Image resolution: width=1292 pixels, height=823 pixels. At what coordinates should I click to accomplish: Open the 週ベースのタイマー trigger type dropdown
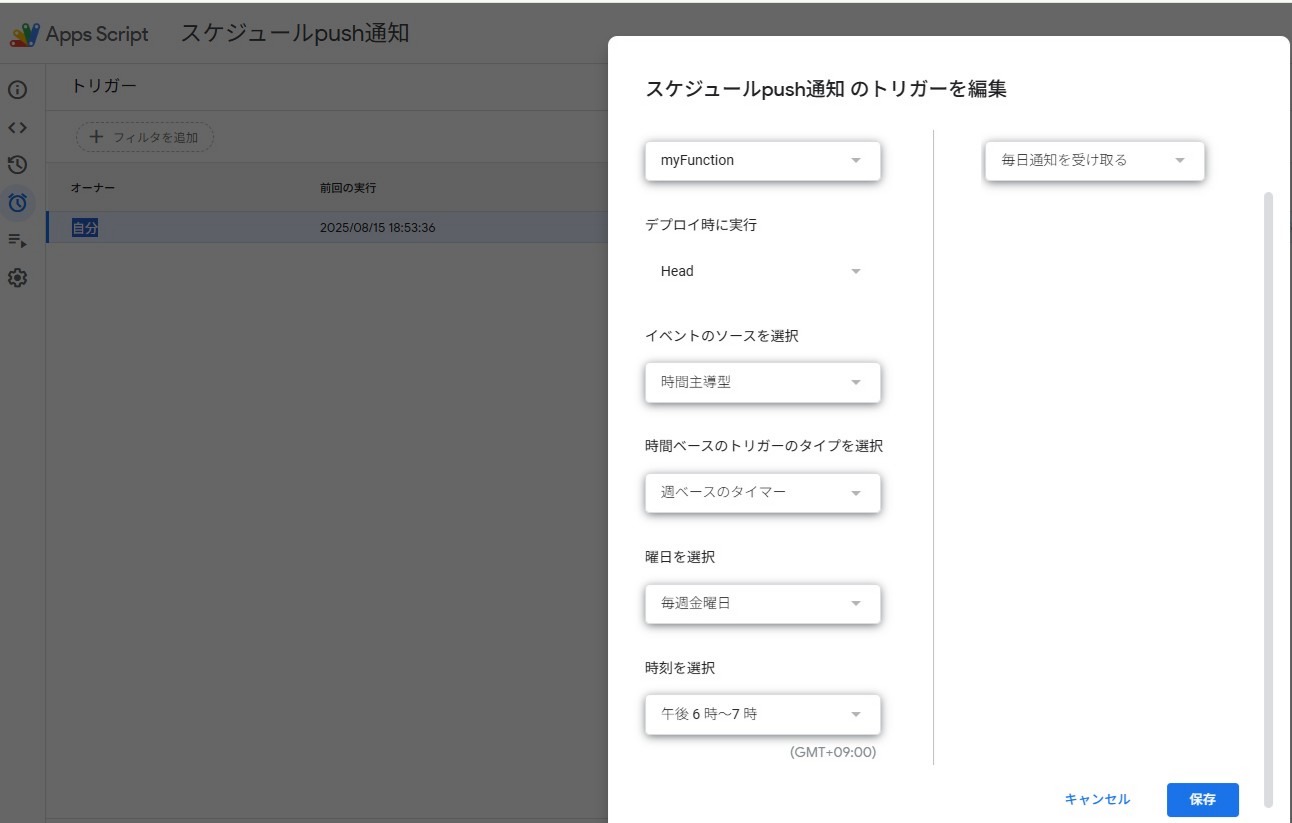[x=762, y=492]
